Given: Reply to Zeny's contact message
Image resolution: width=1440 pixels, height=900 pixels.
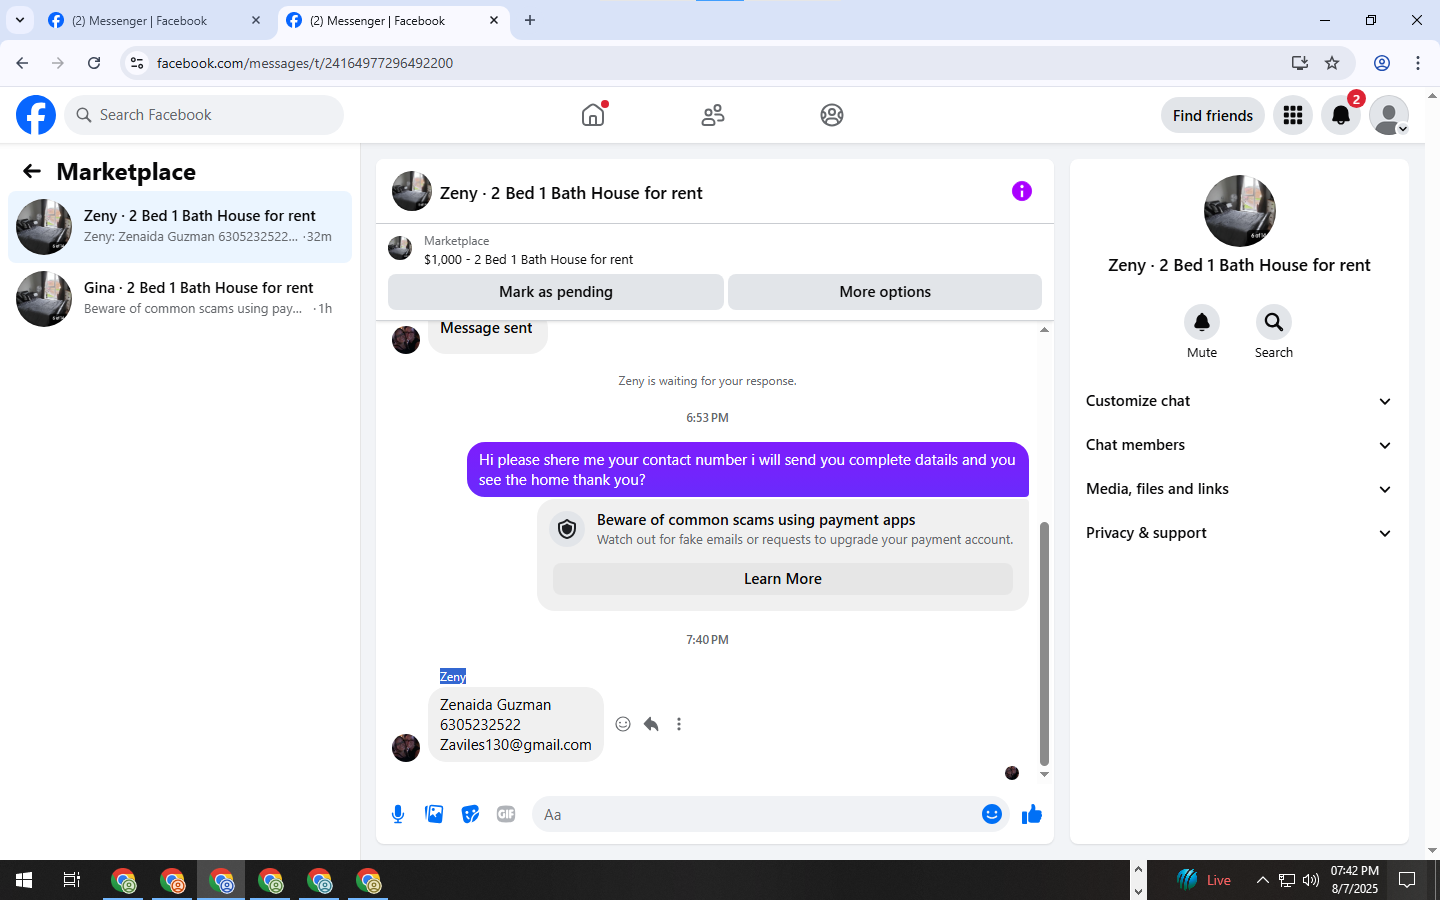Looking at the screenshot, I should click(651, 724).
